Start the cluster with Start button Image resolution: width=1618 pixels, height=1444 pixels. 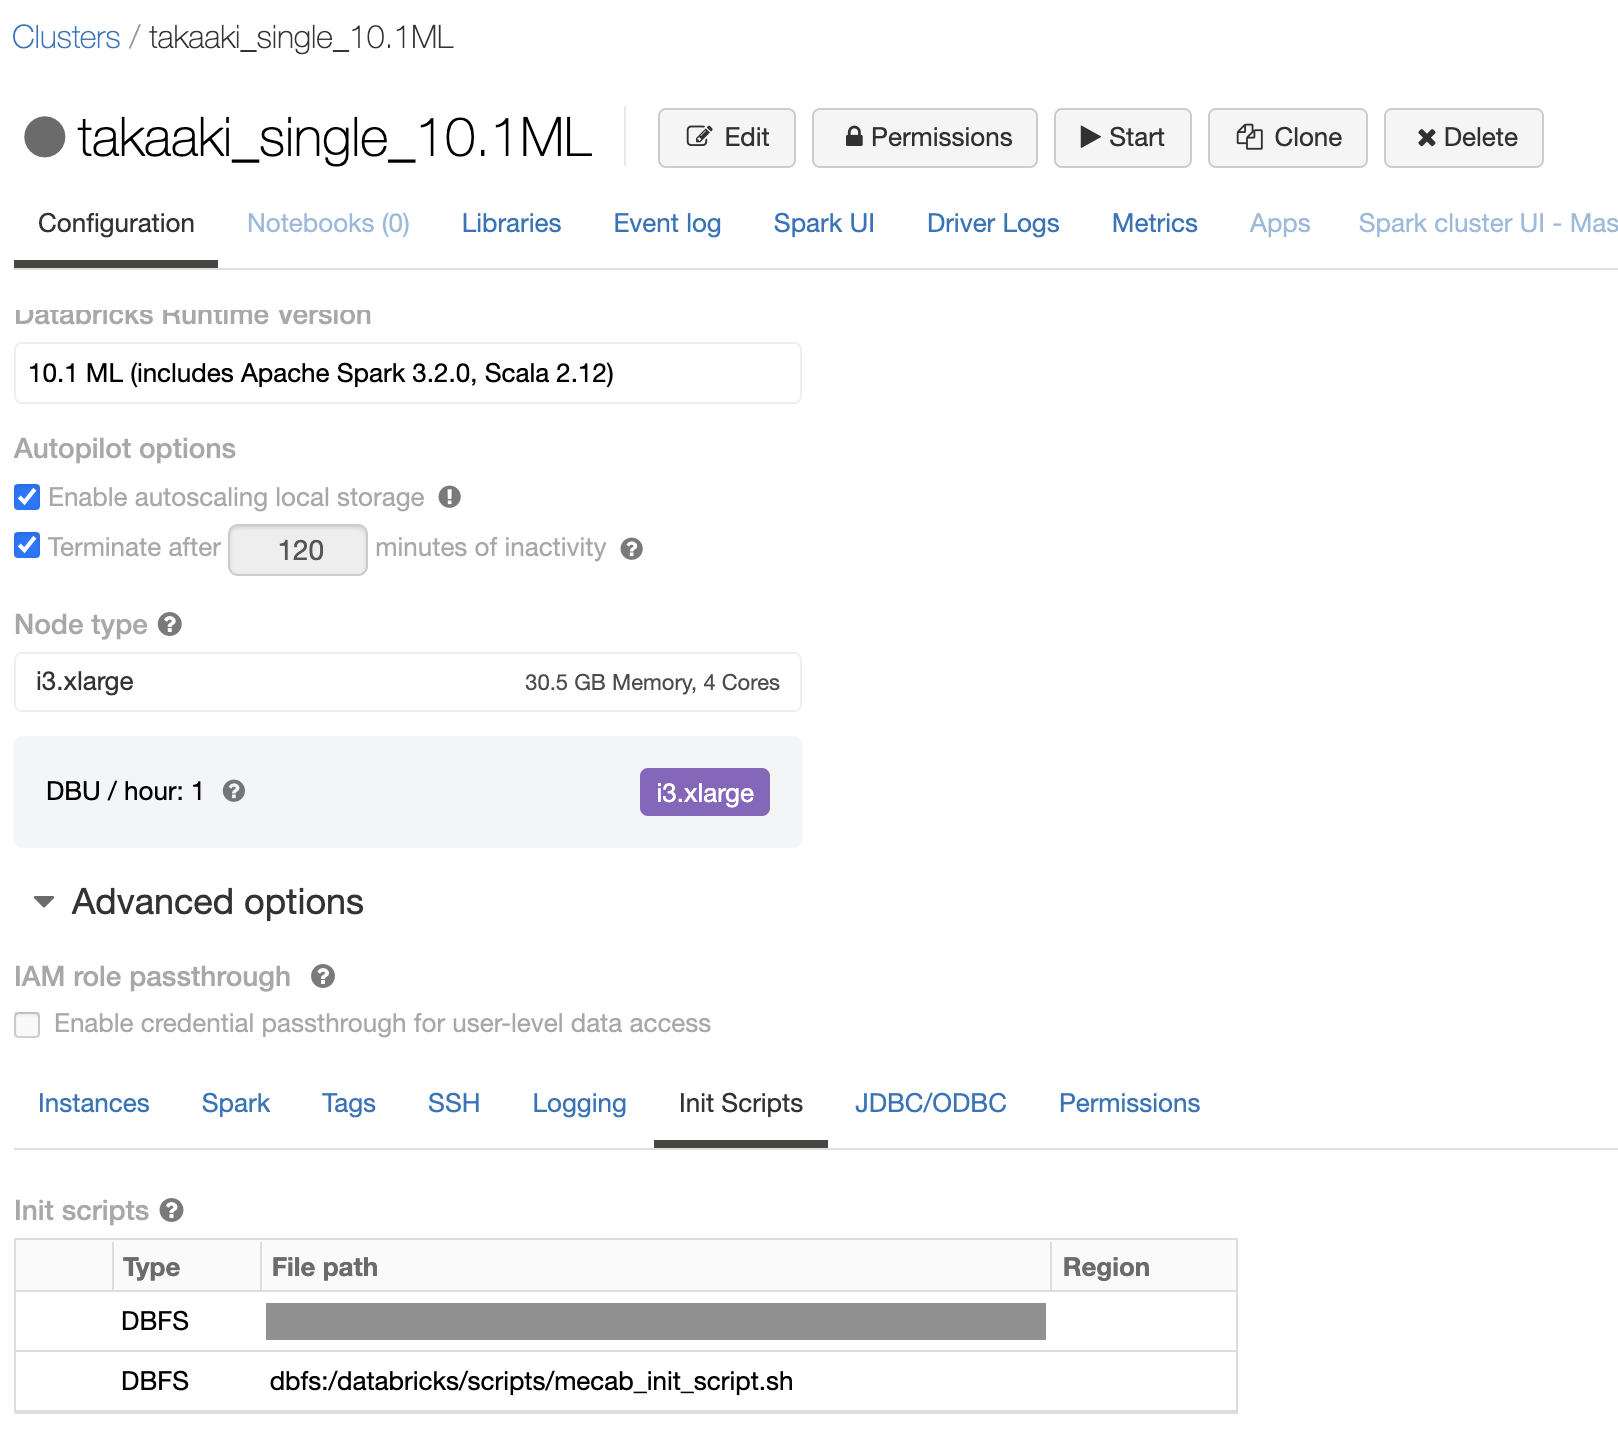click(x=1123, y=138)
